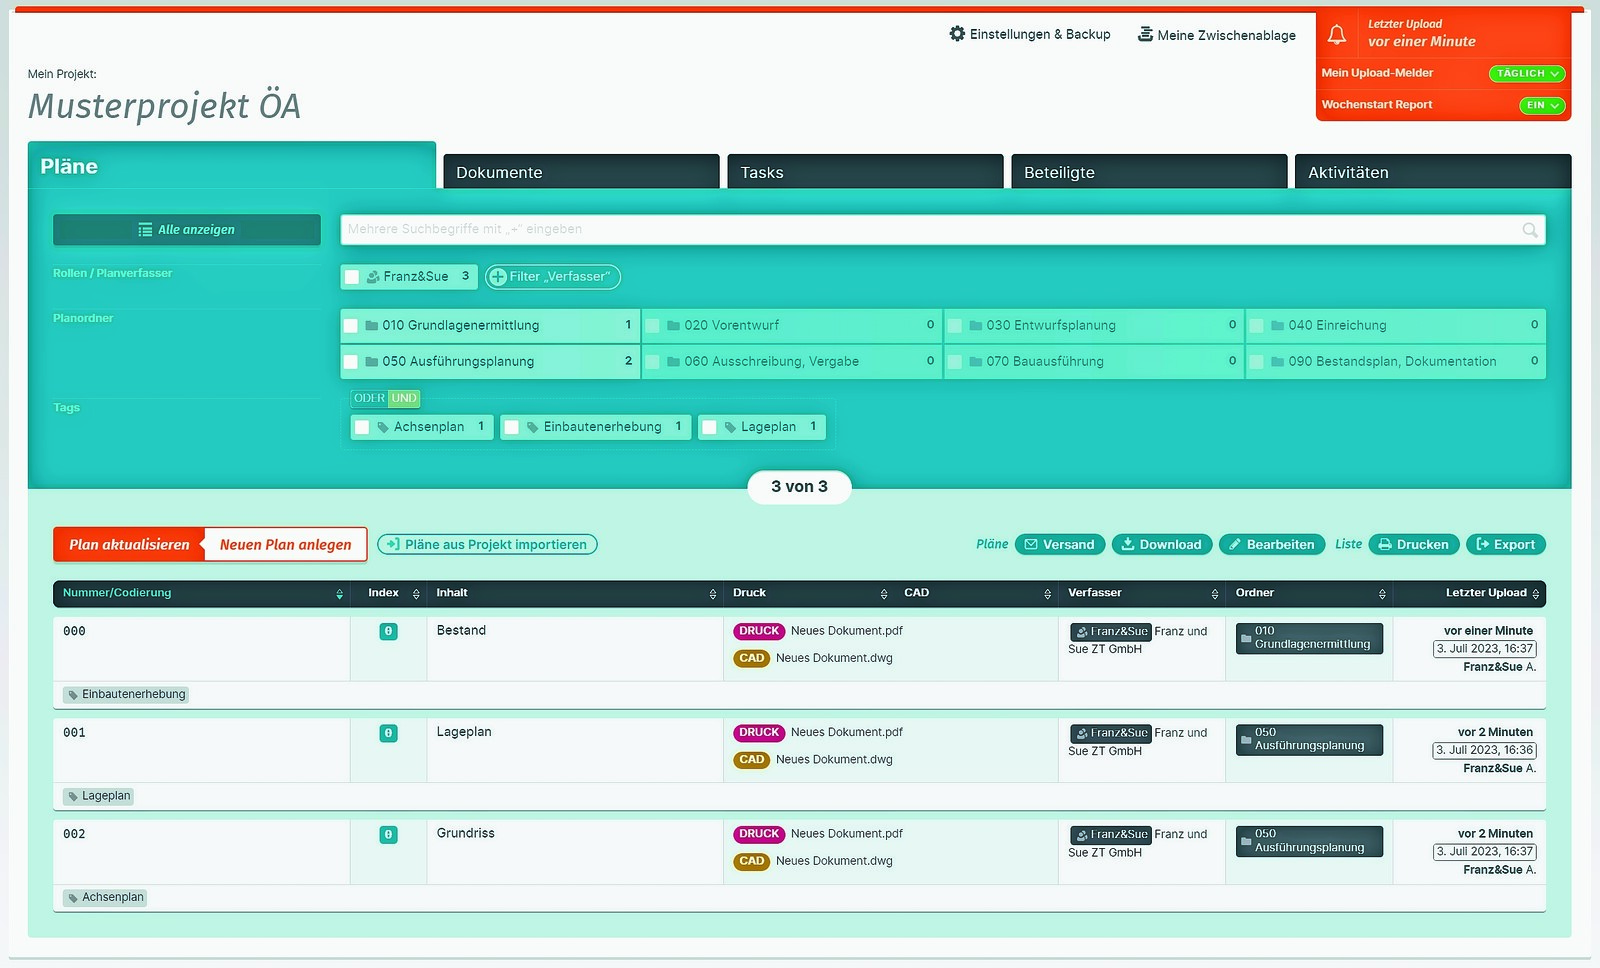Click Lageplan tag under plan 001

coord(99,796)
